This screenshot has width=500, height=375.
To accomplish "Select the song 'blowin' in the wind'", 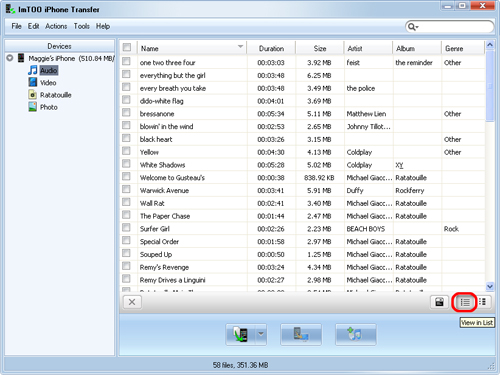I will (x=166, y=126).
